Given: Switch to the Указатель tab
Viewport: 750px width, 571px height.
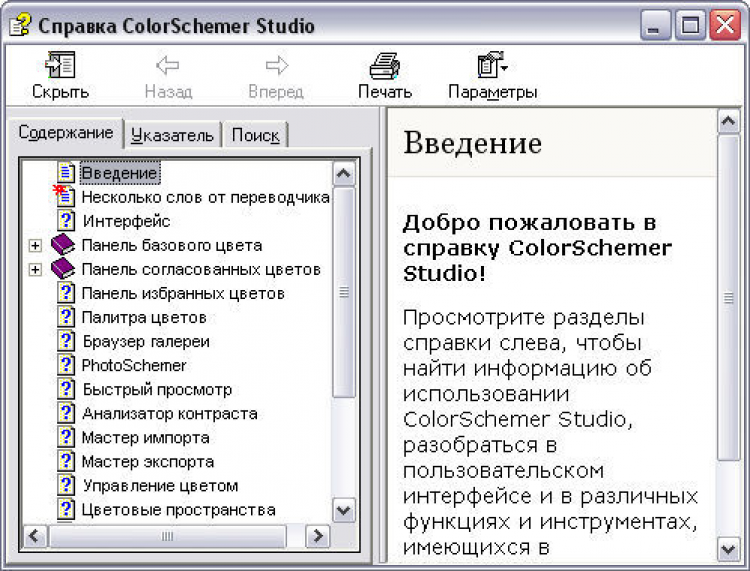Looking at the screenshot, I should coord(172,135).
